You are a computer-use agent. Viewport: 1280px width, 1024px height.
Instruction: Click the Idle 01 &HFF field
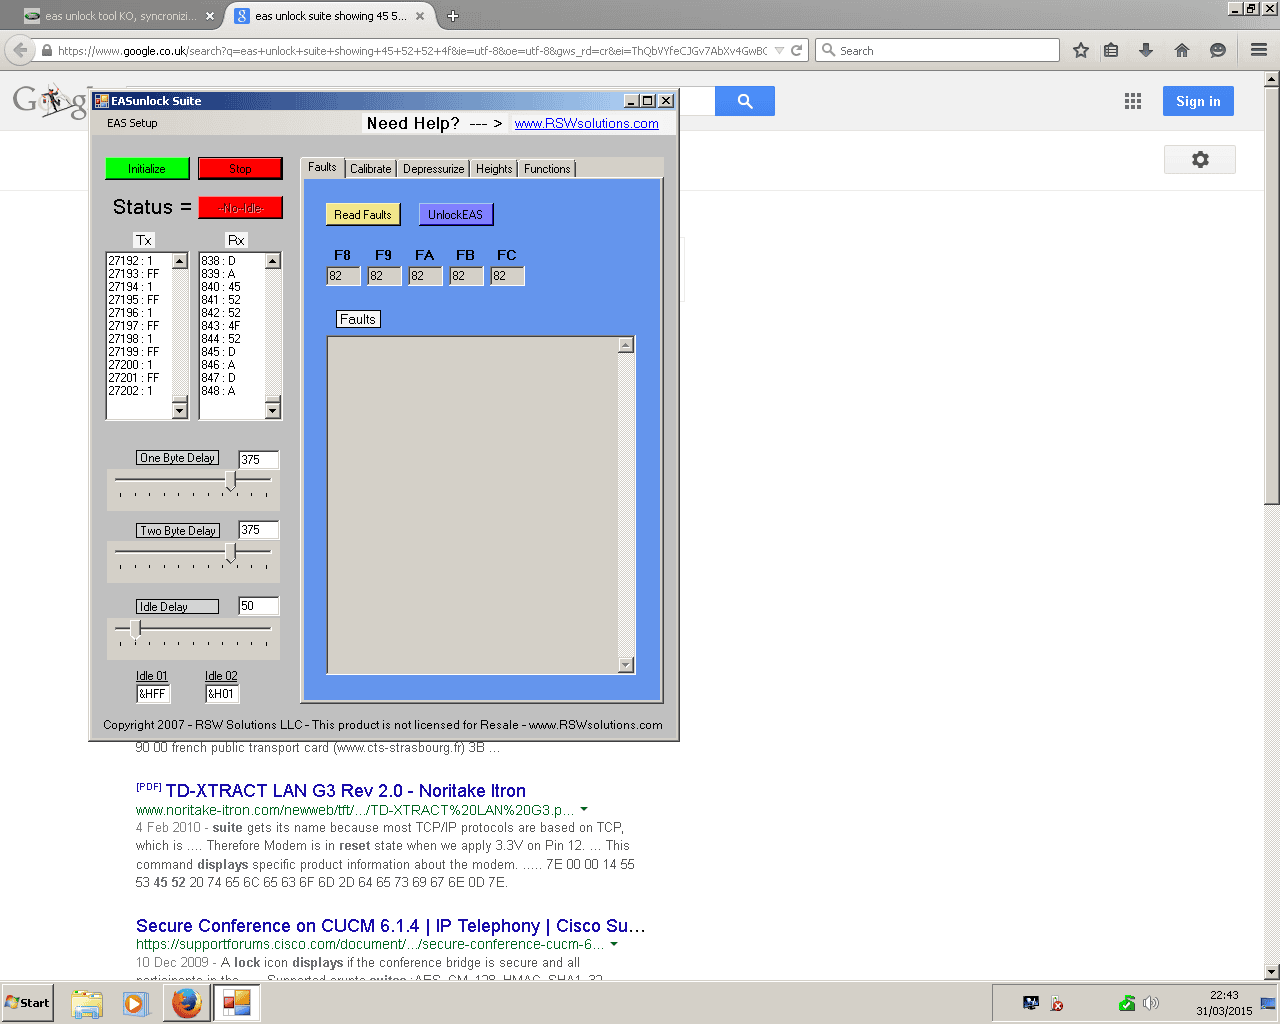(x=153, y=694)
